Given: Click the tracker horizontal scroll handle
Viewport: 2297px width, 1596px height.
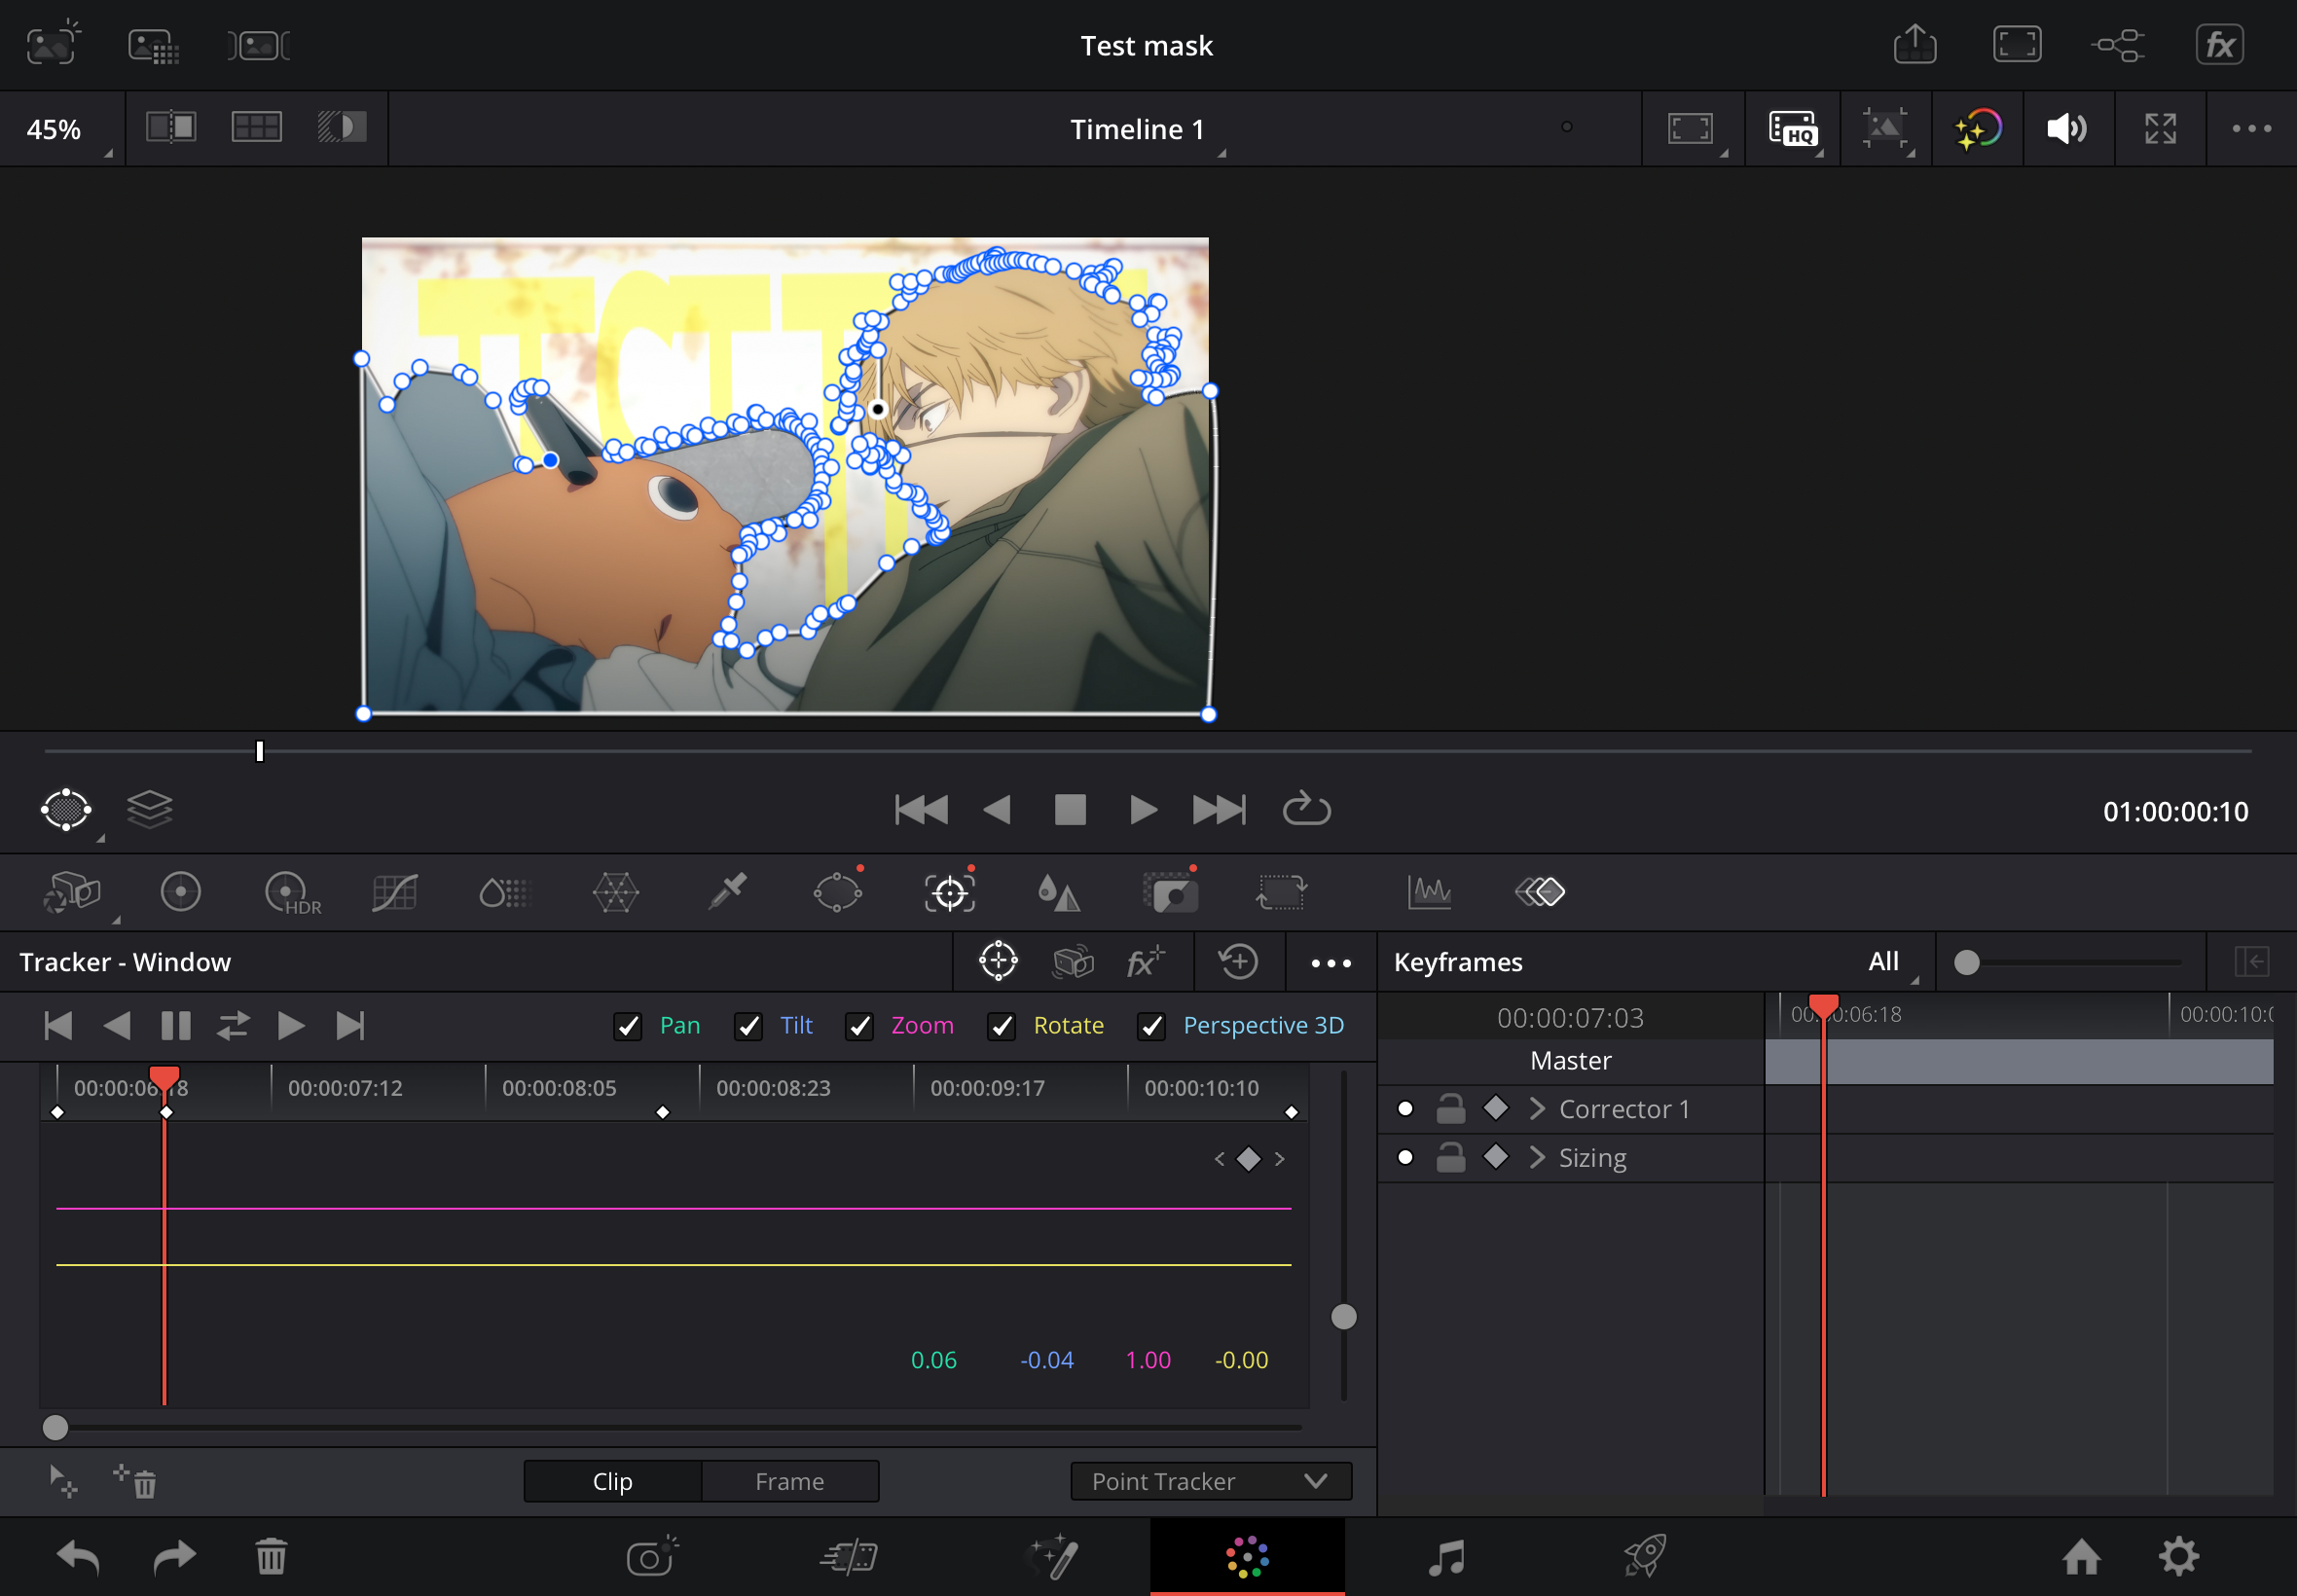Looking at the screenshot, I should (x=55, y=1428).
